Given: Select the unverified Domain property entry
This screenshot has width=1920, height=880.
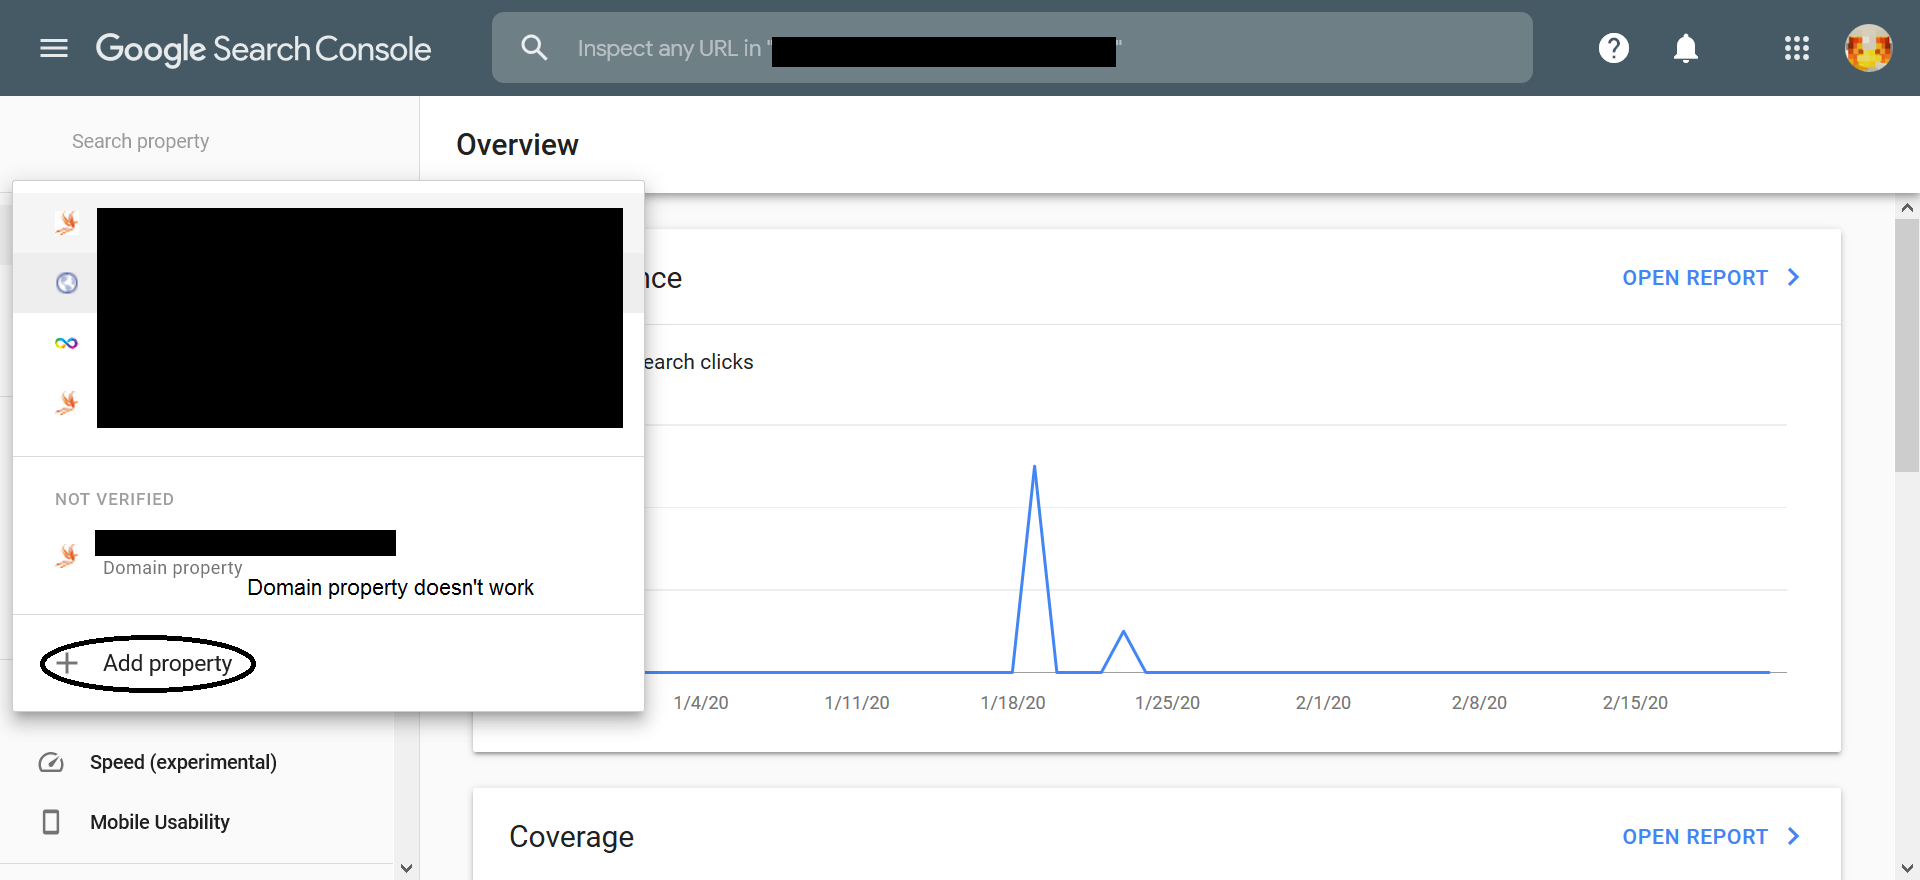Looking at the screenshot, I should click(x=245, y=553).
